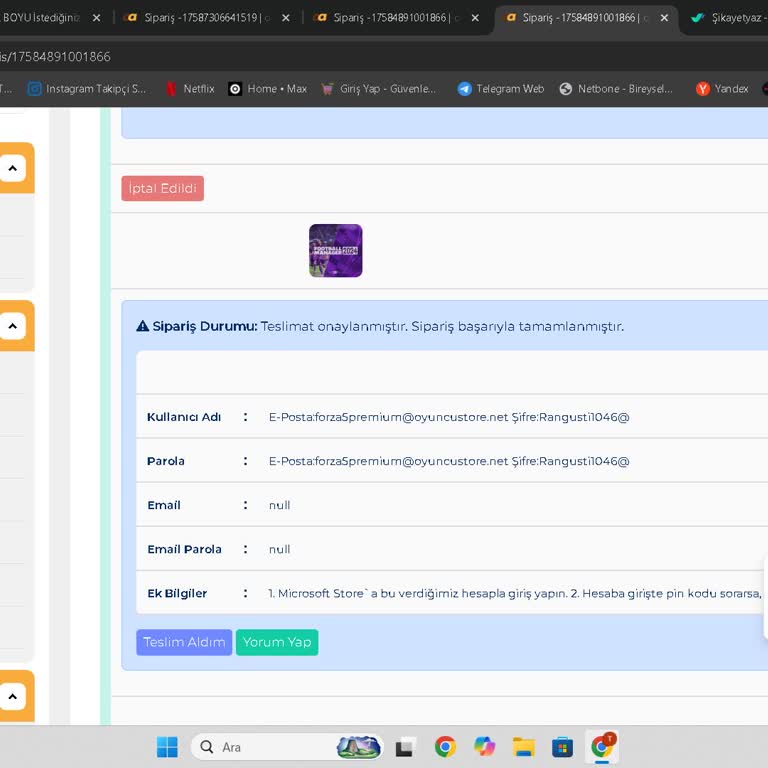Viewport: 768px width, 768px height.
Task: Open File Explorer from the taskbar
Action: coord(524,747)
